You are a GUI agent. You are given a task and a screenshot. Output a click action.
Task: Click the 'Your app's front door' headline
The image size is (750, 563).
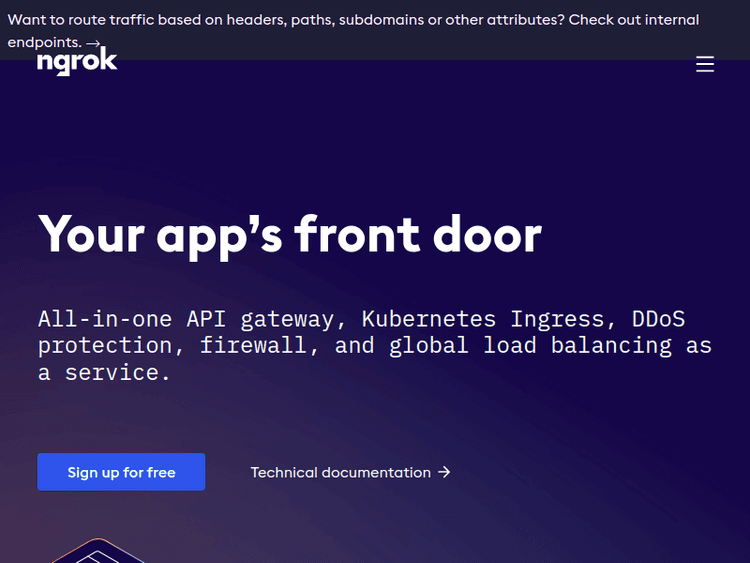click(x=289, y=234)
